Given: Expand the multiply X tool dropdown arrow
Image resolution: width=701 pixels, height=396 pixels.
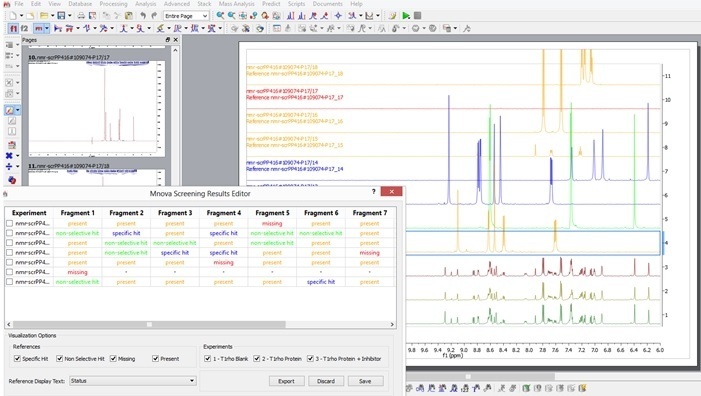Looking at the screenshot, I should tap(17, 156).
